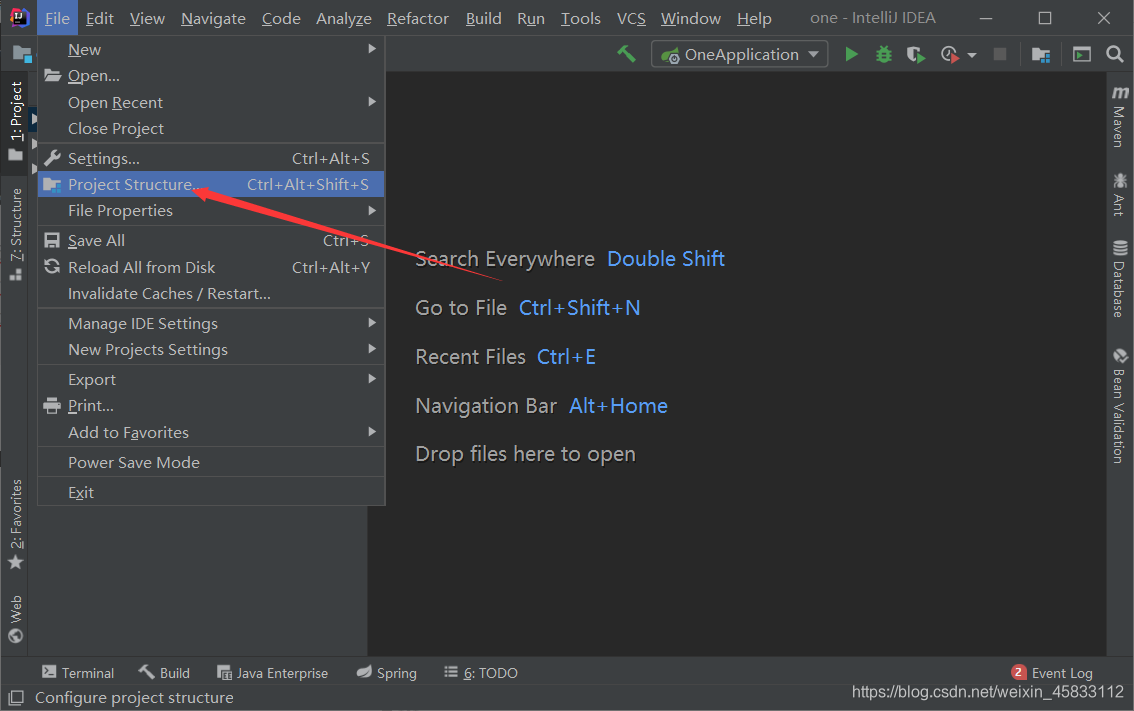Open the Analyze menu
Image resolution: width=1134 pixels, height=711 pixels.
point(344,18)
